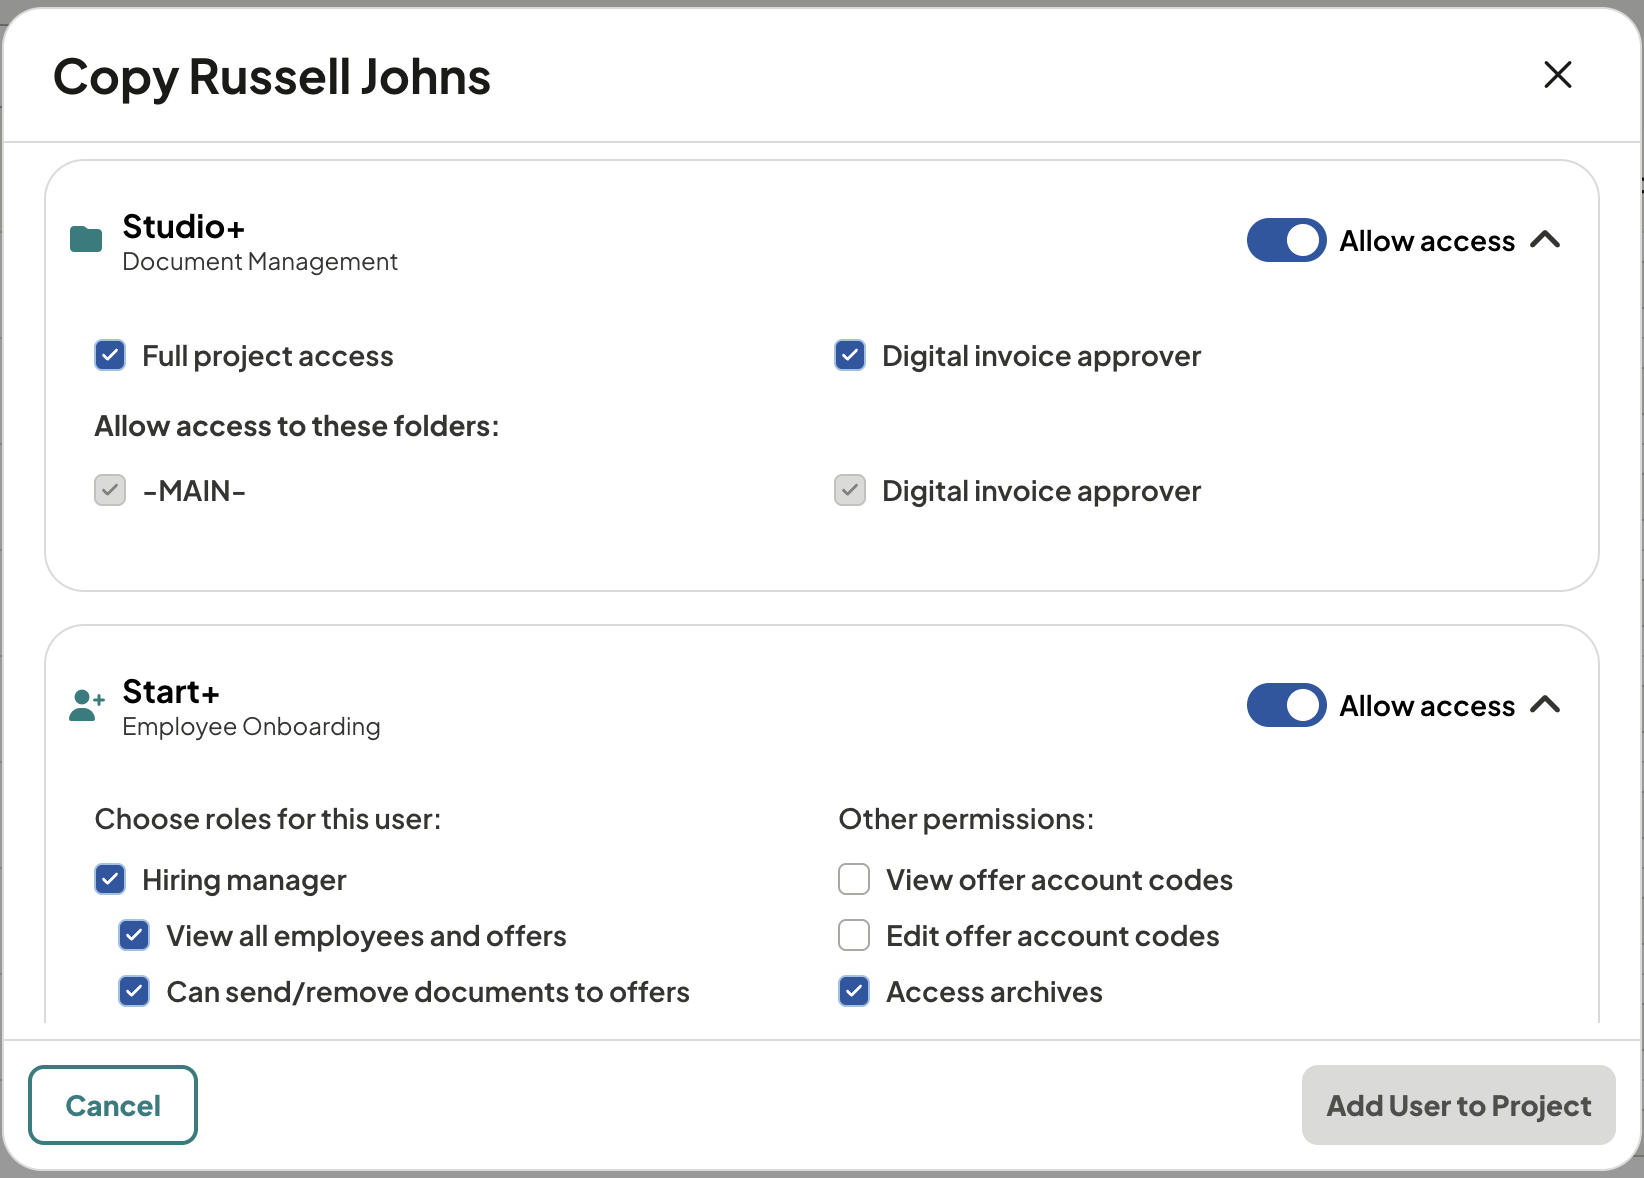Click the Start+ section title
The image size is (1644, 1178).
pyautogui.click(x=171, y=692)
